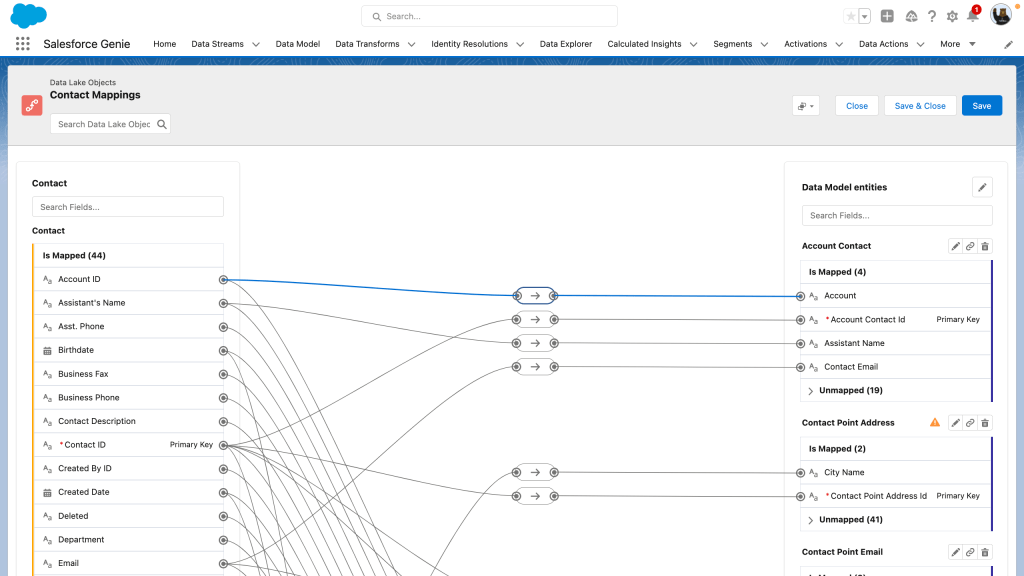Switch to the Data Explorer tab
The width and height of the screenshot is (1024, 576).
(565, 44)
